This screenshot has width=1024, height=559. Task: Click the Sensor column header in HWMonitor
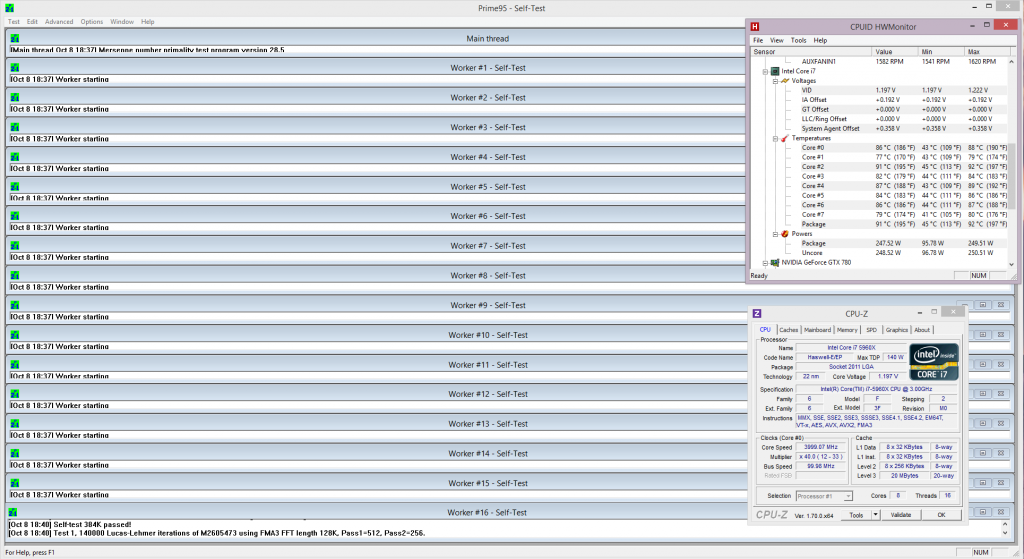[811, 52]
